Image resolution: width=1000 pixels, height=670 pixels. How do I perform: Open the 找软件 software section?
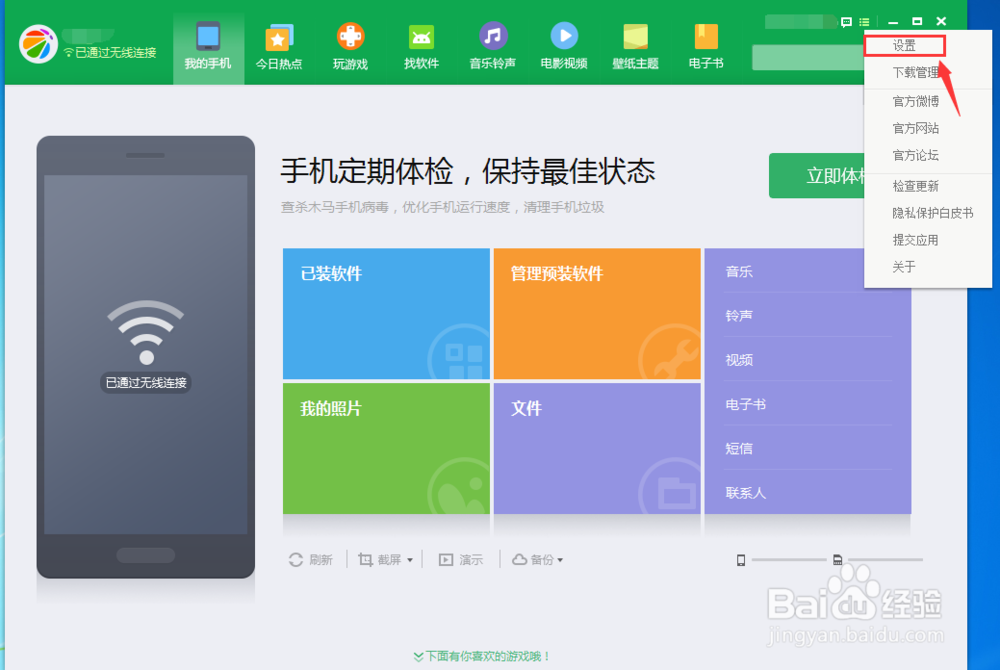pos(421,47)
